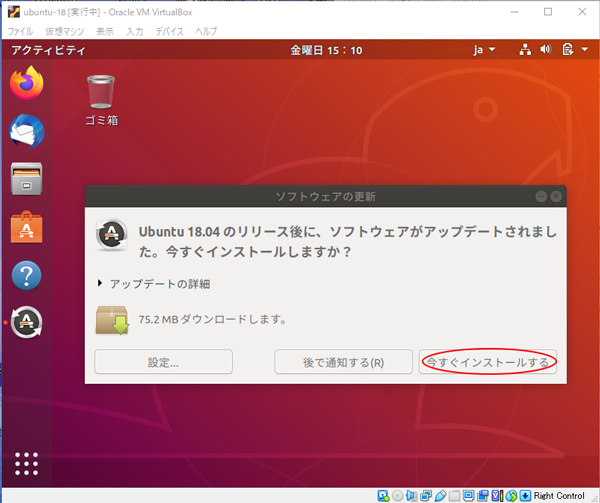The image size is (600, 503).
Task: Click the download package icon in dialog
Action: point(112,320)
